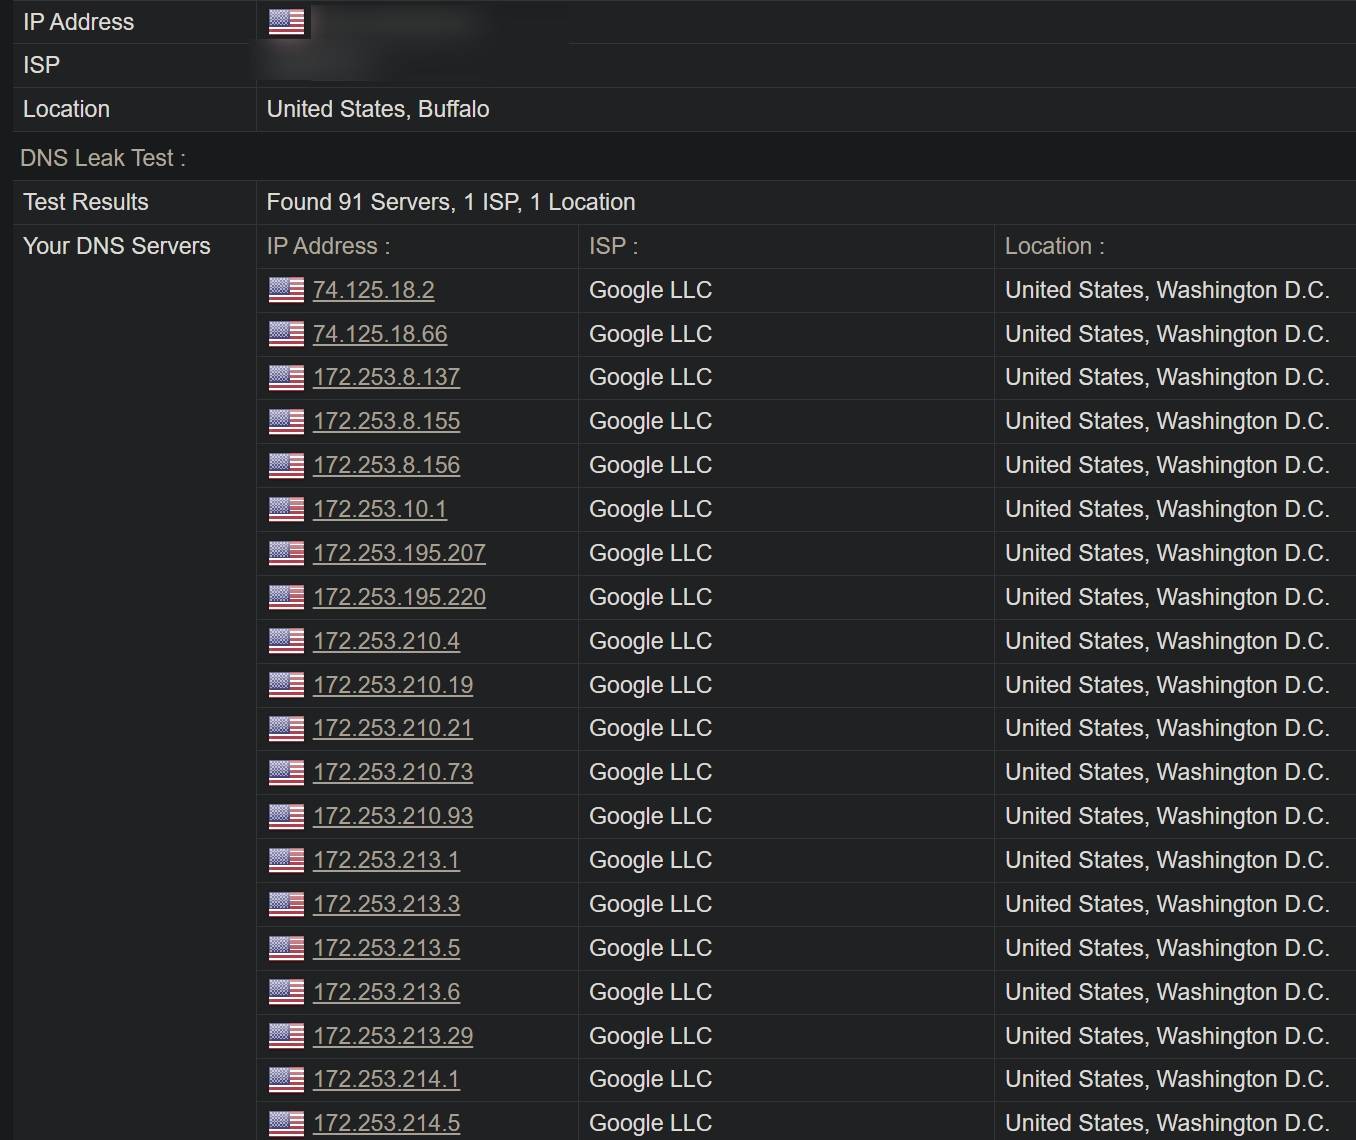Open IP link 172.253.210.4
1356x1140 pixels.
[x=386, y=641]
